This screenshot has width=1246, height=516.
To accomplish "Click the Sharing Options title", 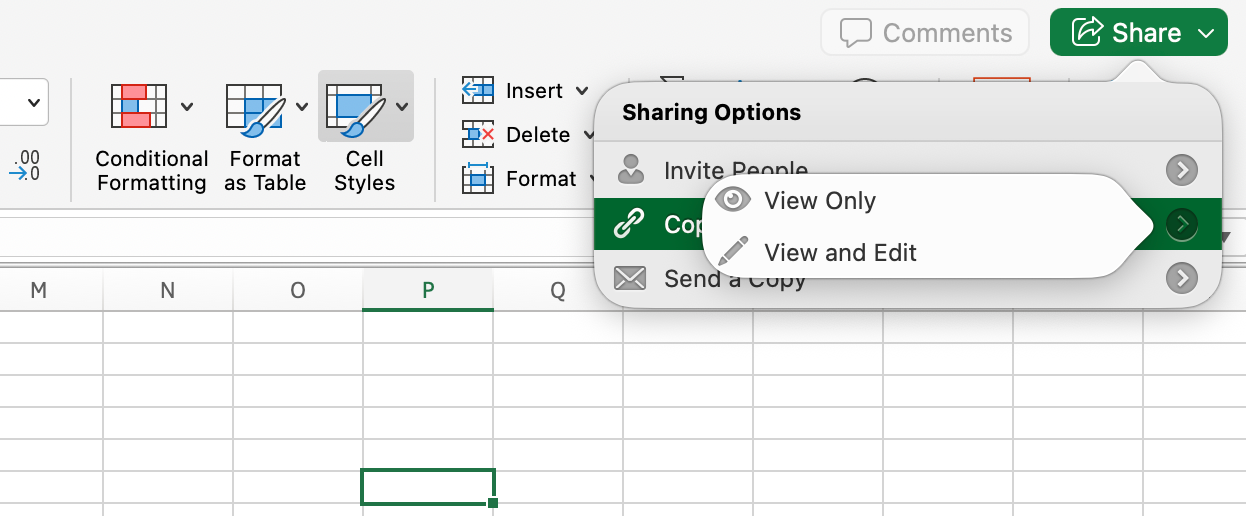I will (x=711, y=112).
